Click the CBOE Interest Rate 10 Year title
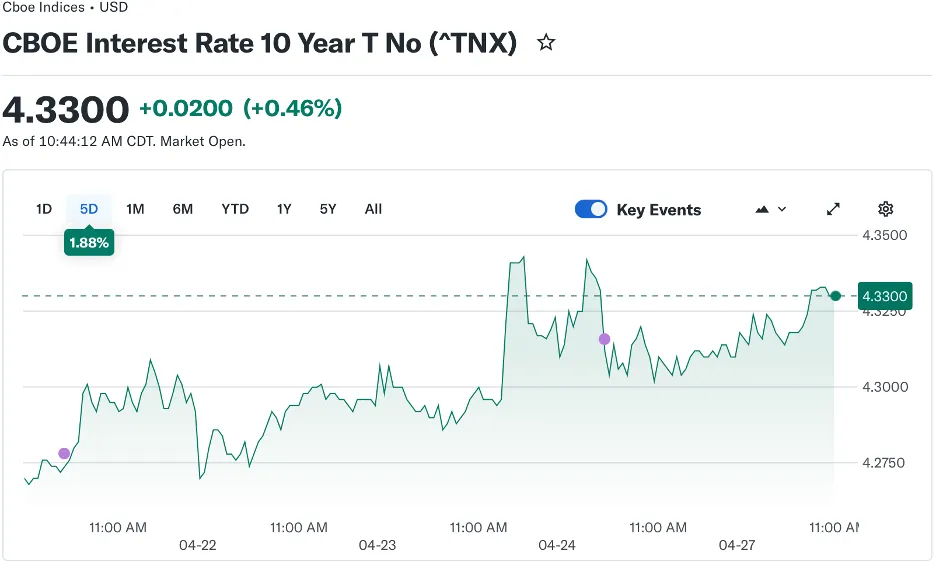 click(260, 44)
